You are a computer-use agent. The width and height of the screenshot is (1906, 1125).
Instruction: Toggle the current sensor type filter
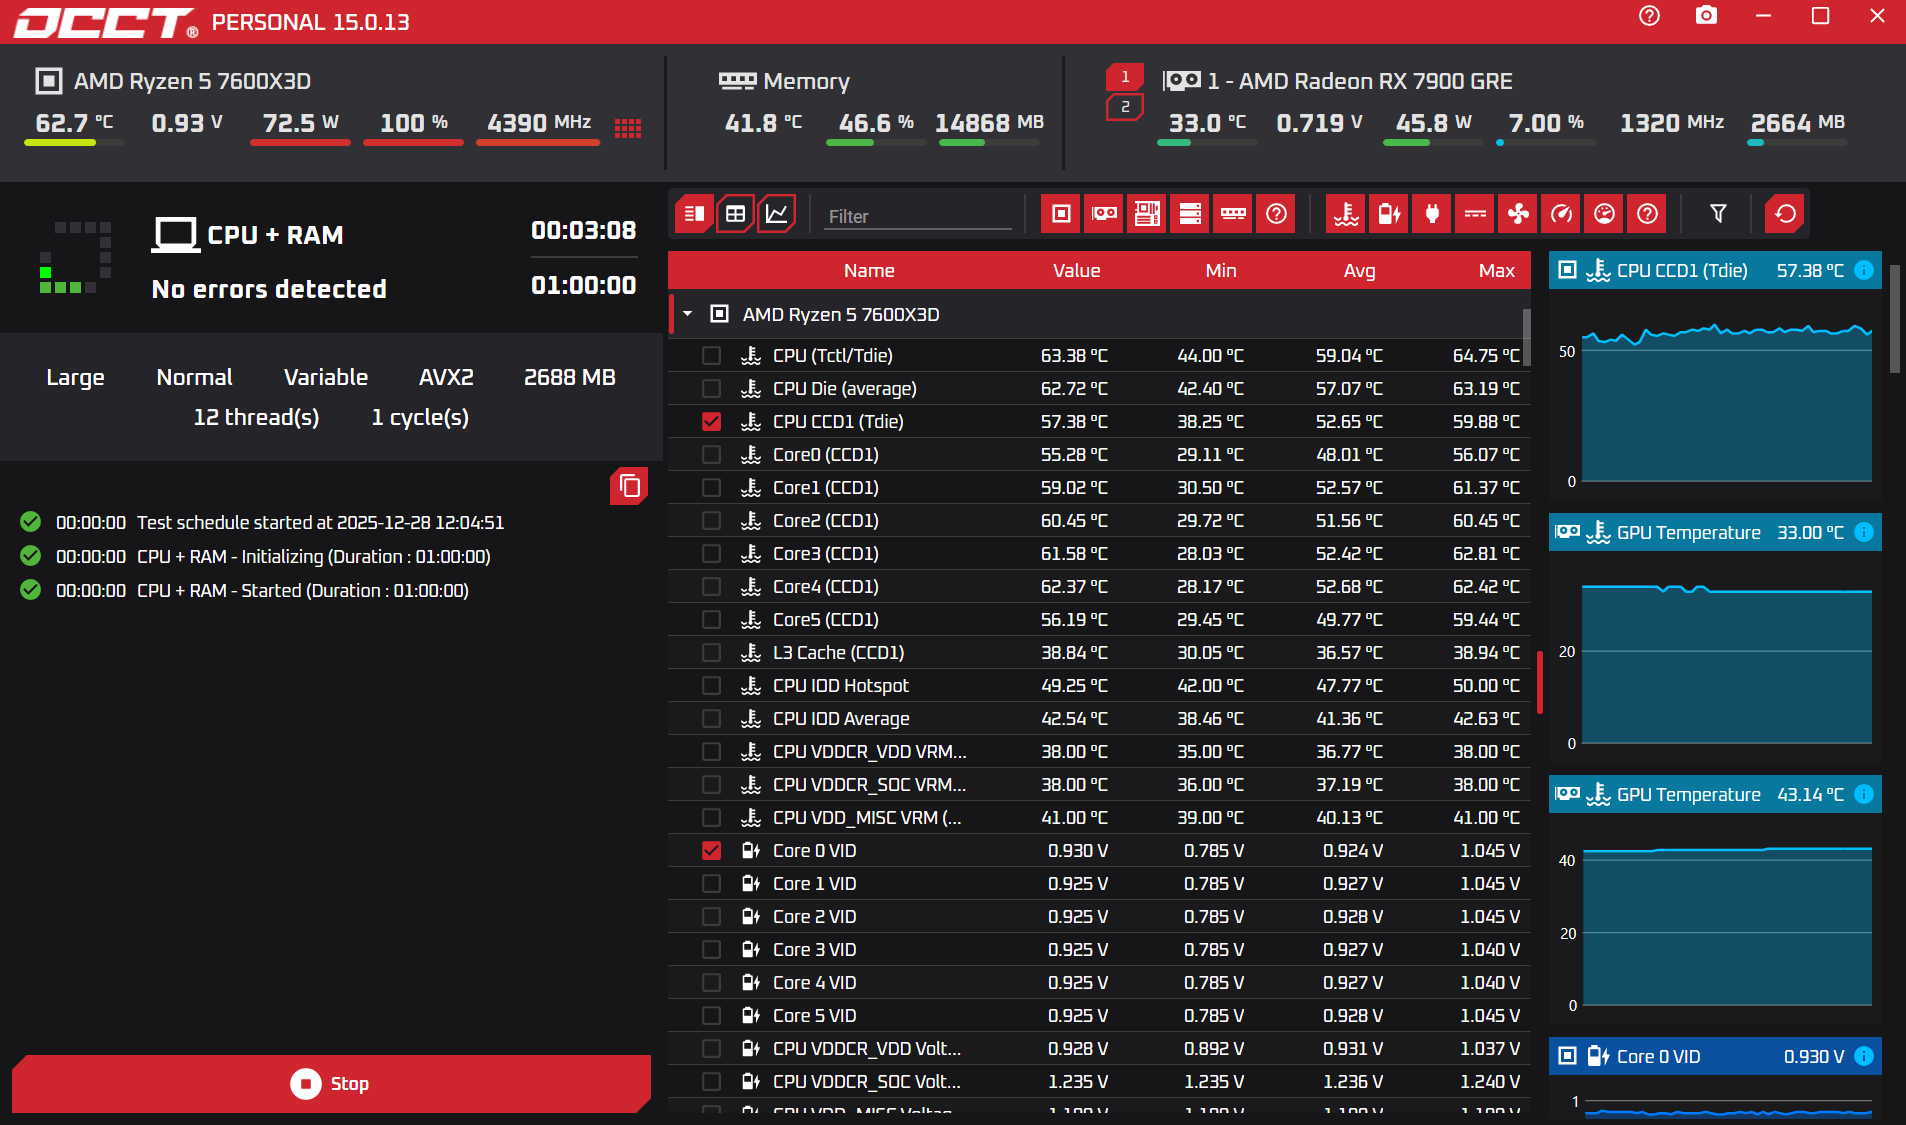point(1476,214)
